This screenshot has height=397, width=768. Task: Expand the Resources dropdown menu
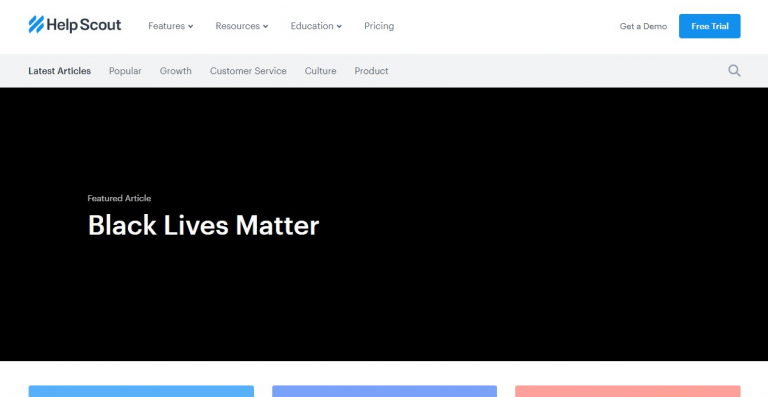pos(241,26)
